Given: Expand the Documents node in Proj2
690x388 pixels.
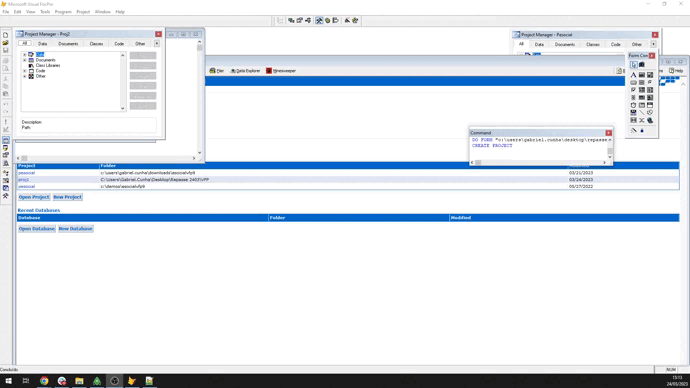Looking at the screenshot, I should pyautogui.click(x=25, y=60).
